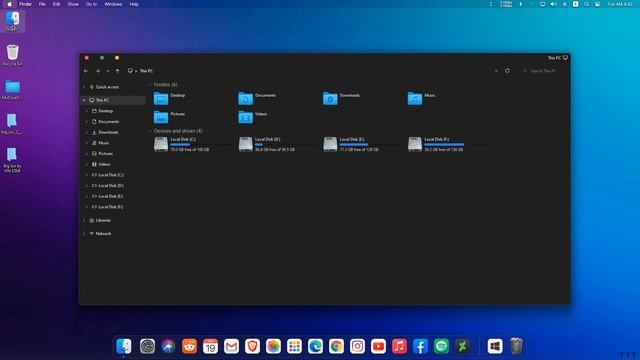The width and height of the screenshot is (640, 360).
Task: Launch Siri from the dock
Action: point(168,346)
